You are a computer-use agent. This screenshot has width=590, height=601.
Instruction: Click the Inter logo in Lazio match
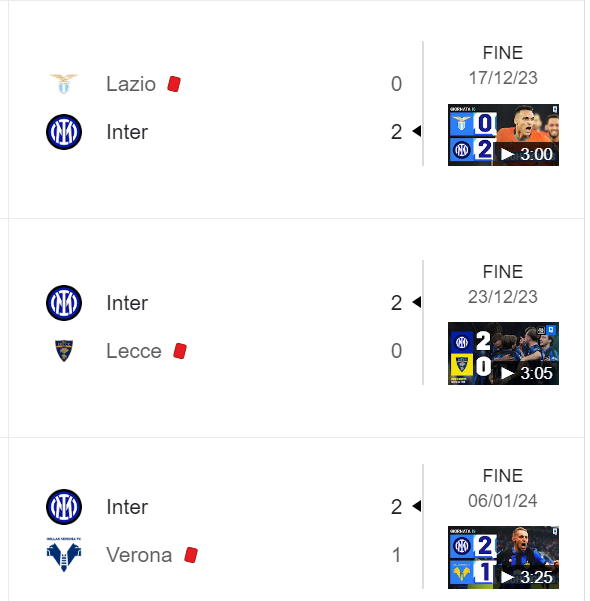click(x=64, y=132)
